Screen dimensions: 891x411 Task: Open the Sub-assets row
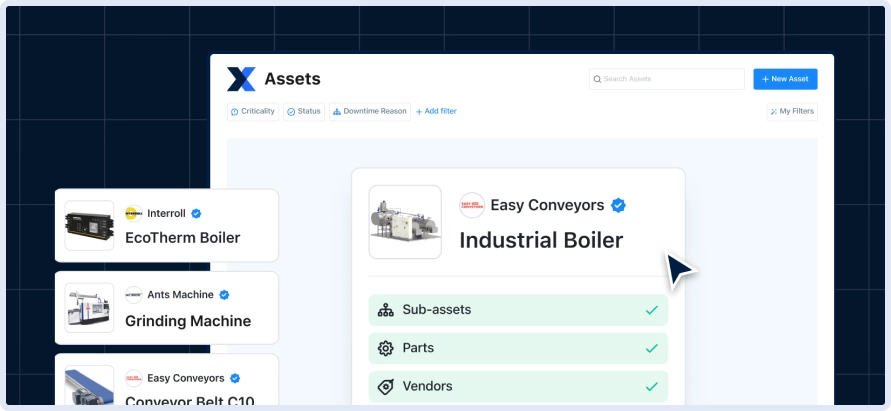point(518,310)
